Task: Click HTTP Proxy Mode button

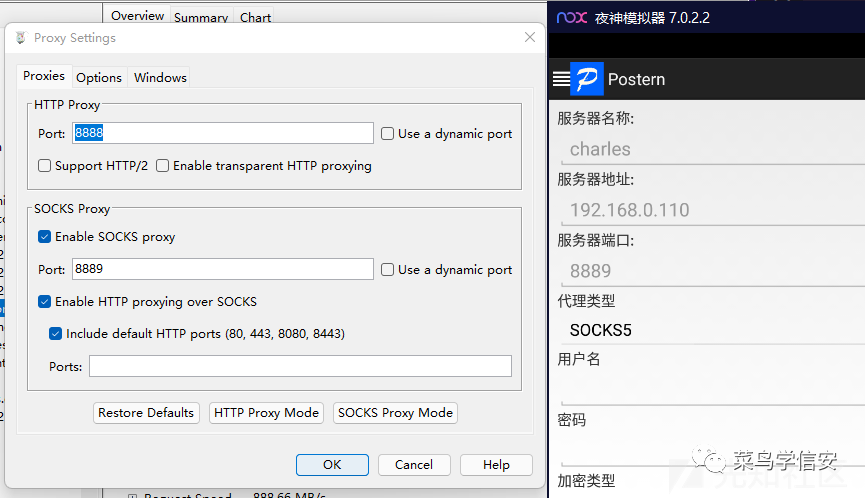Action: pyautogui.click(x=266, y=413)
